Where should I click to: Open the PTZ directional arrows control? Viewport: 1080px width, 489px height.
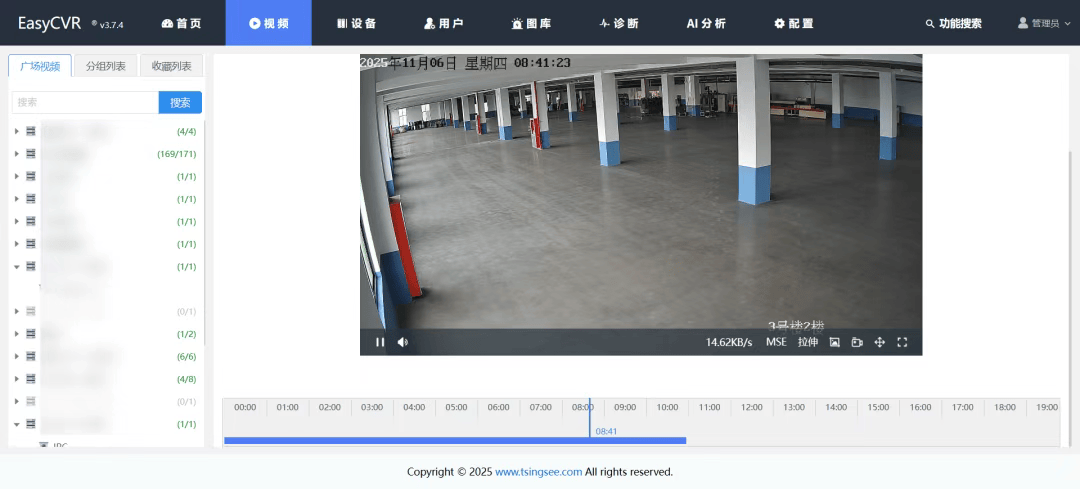coord(880,342)
